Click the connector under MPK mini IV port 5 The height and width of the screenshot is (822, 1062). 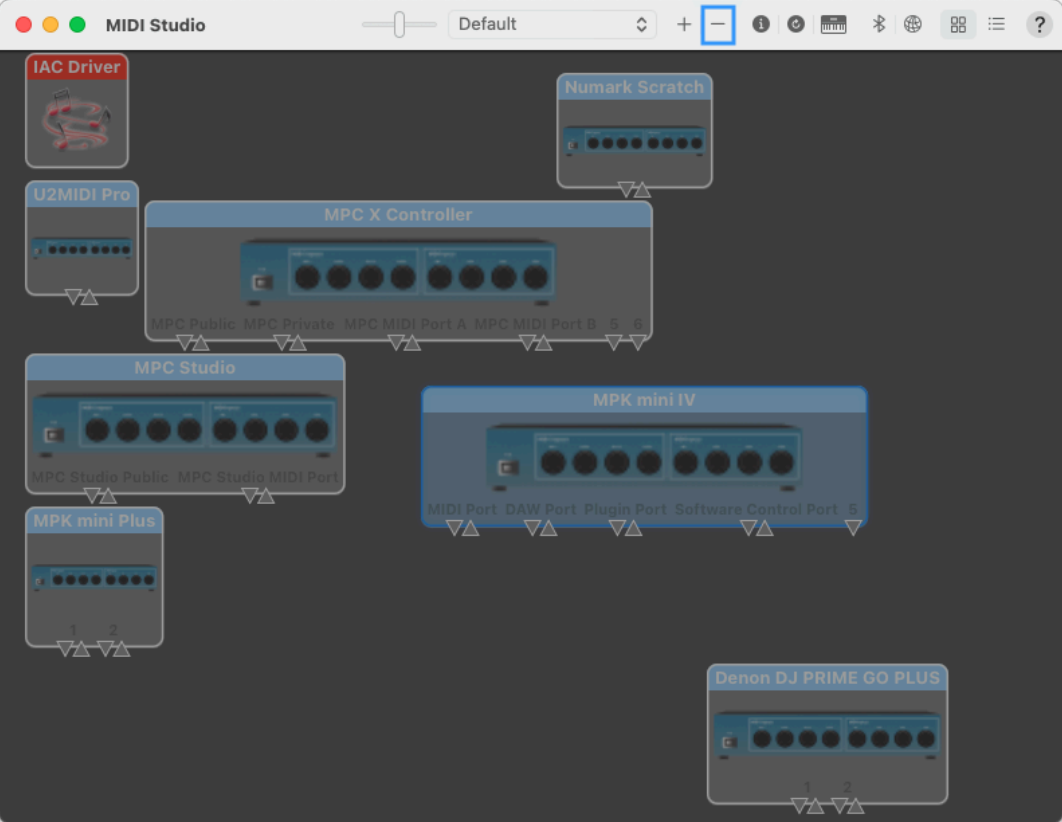pyautogui.click(x=853, y=528)
